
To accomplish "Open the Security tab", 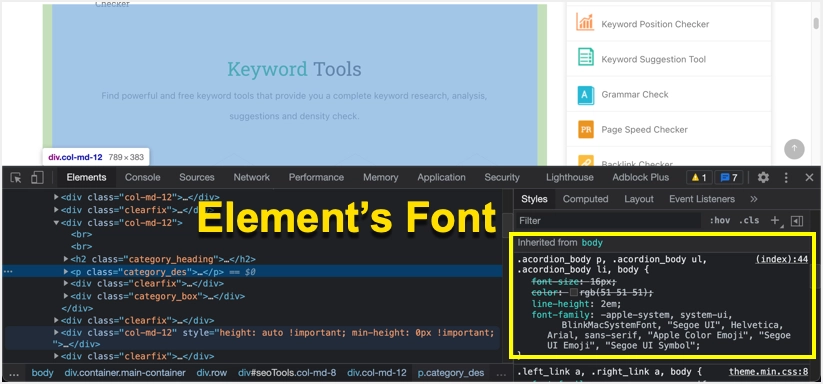I will 502,177.
